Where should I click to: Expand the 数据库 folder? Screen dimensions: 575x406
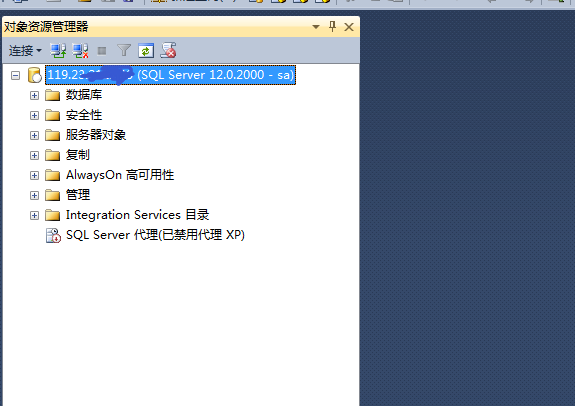tap(34, 95)
